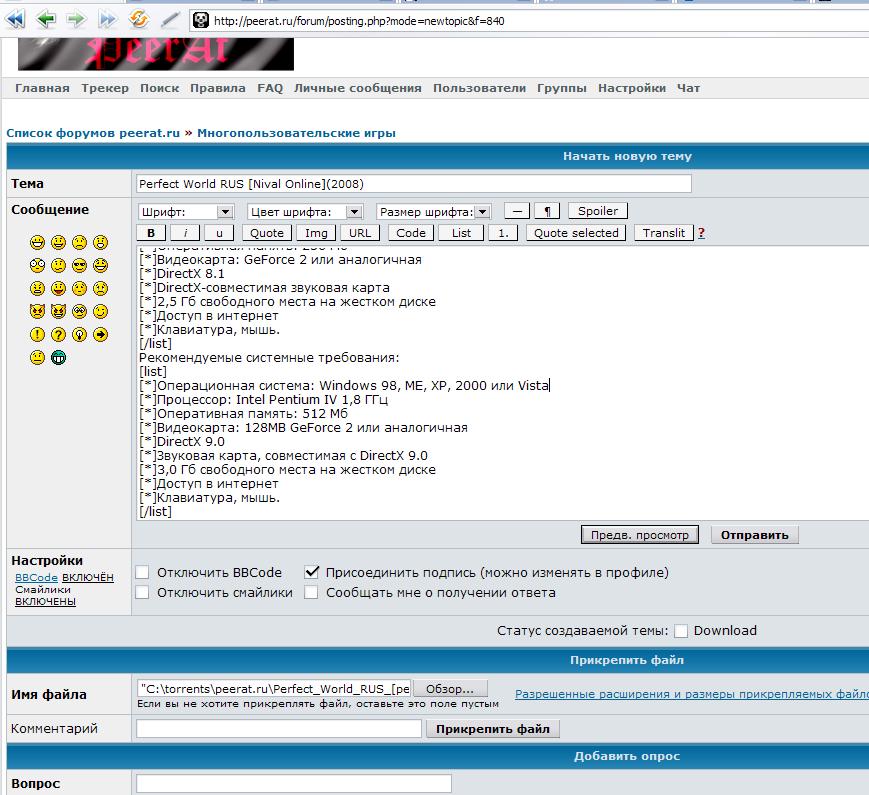Screen dimensions: 869x795
Task: Insert the shocked big-eyes smiley
Action: click(37, 266)
